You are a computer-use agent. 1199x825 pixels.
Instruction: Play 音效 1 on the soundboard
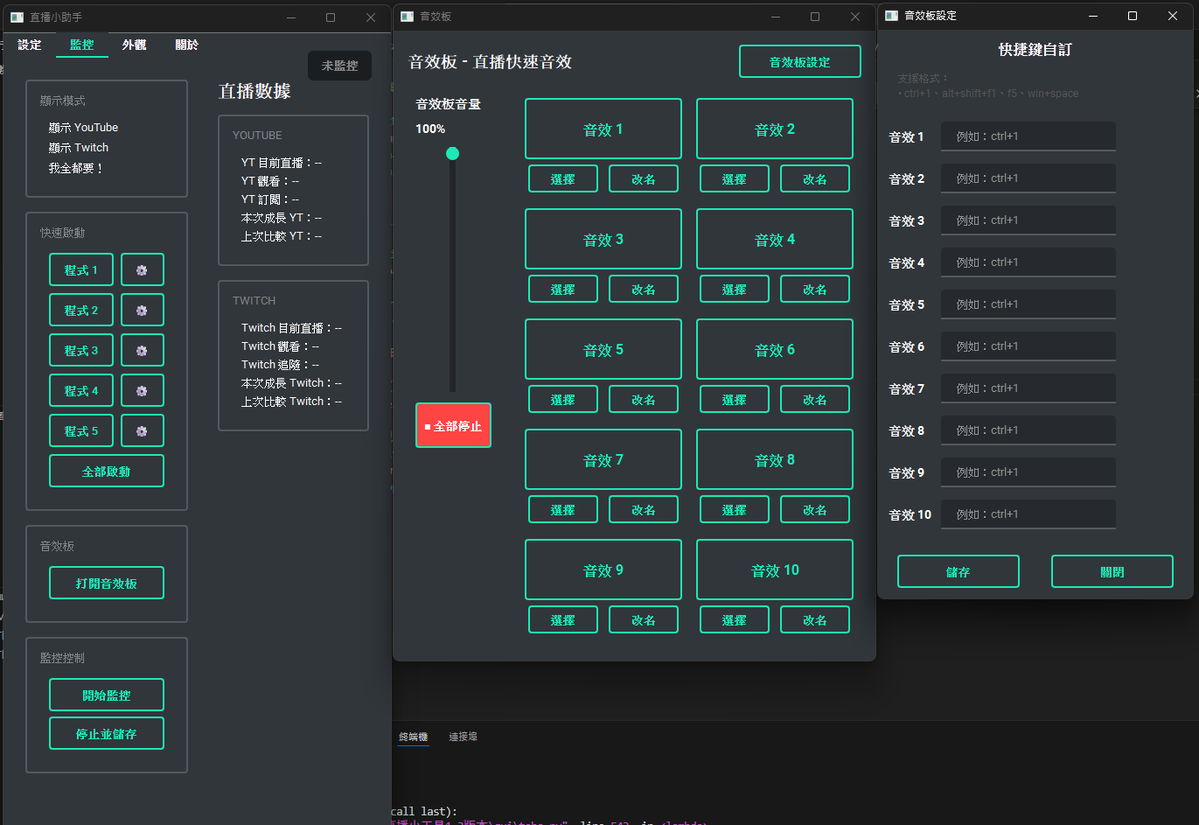[603, 129]
